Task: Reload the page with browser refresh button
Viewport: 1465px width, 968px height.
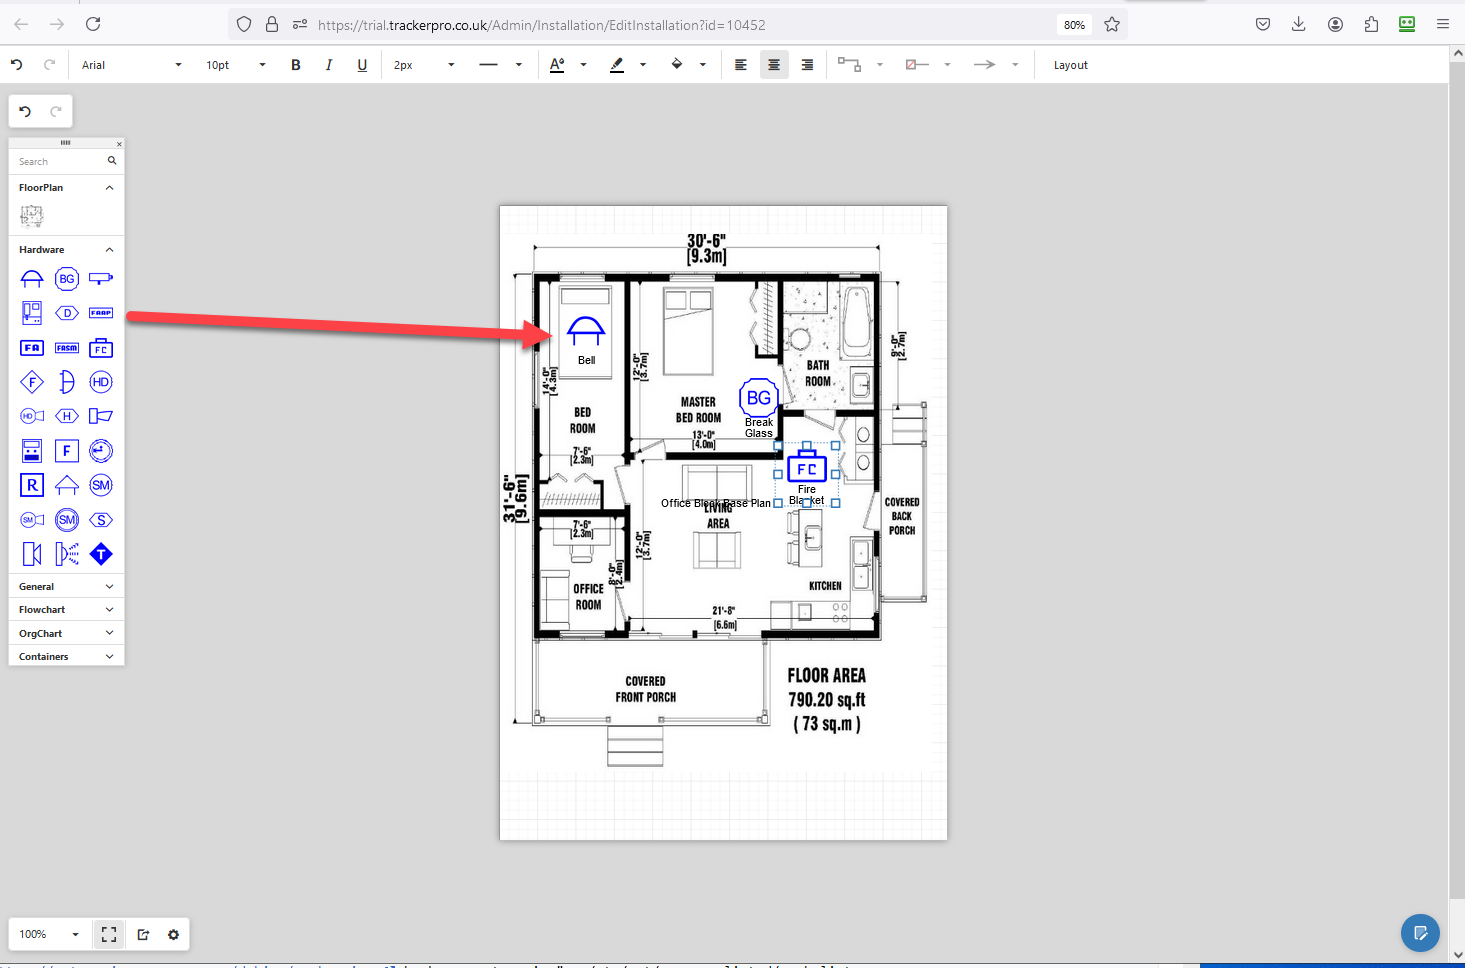Action: pyautogui.click(x=93, y=24)
